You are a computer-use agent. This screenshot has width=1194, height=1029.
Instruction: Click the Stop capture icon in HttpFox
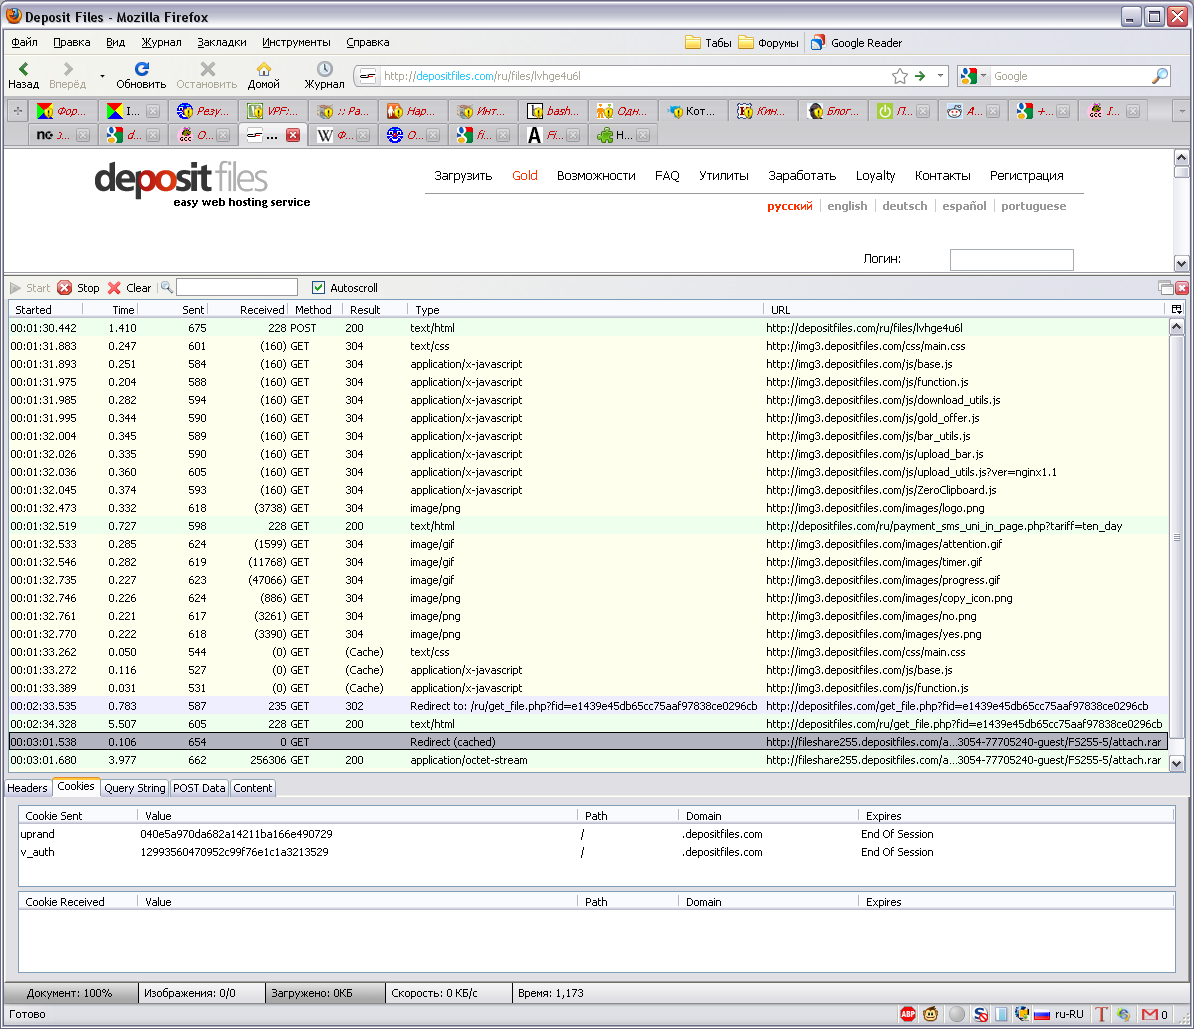[65, 288]
